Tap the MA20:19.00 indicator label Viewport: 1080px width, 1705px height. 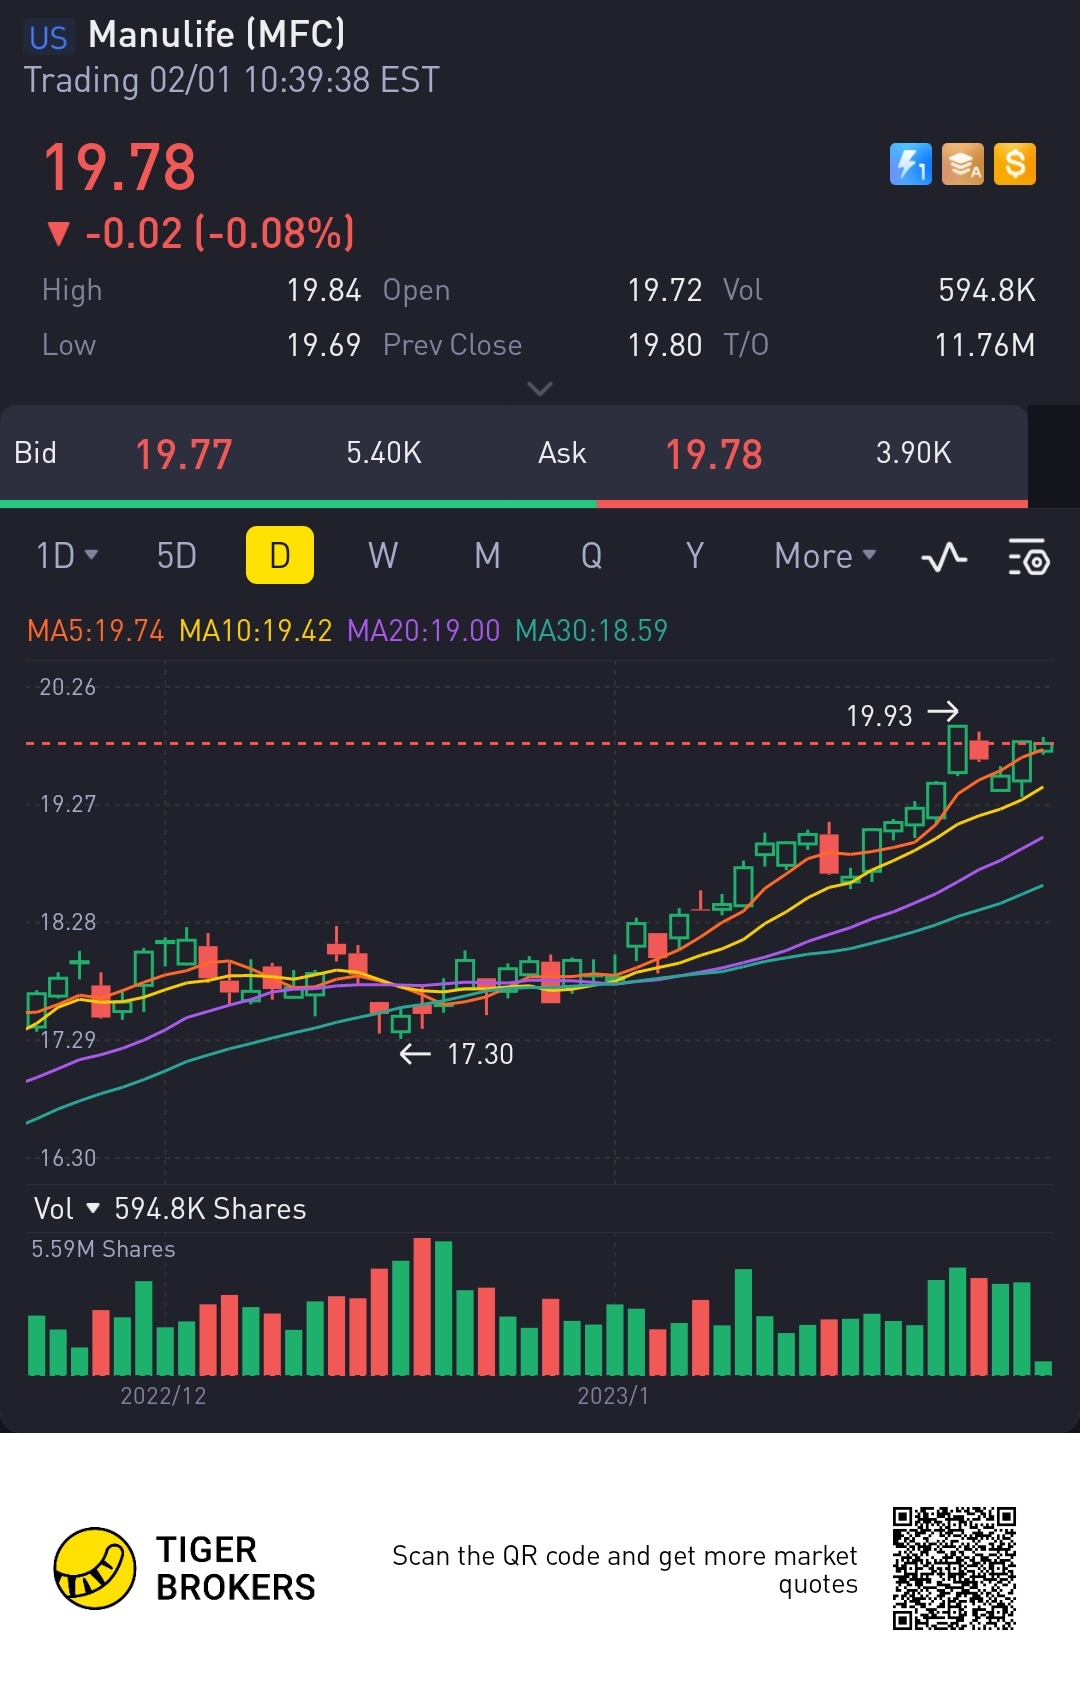(x=423, y=630)
